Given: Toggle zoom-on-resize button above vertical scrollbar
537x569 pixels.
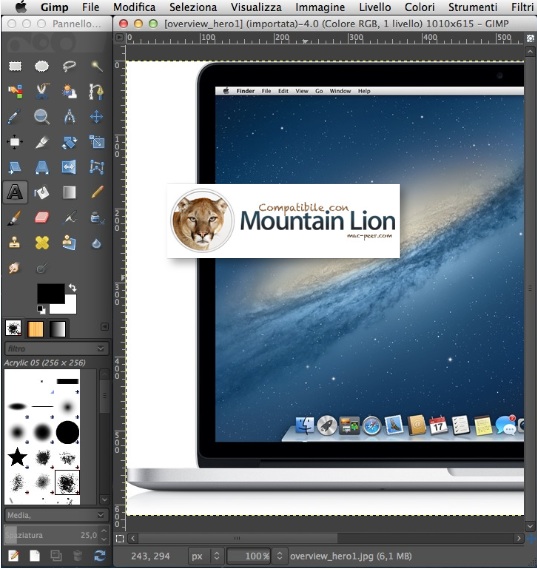Looking at the screenshot, I should [530, 38].
